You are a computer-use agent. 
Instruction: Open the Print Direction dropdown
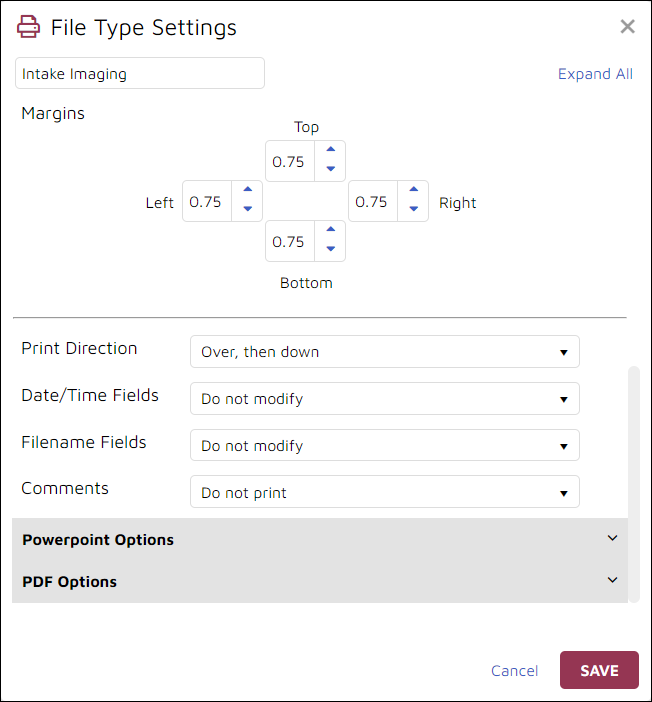(385, 352)
